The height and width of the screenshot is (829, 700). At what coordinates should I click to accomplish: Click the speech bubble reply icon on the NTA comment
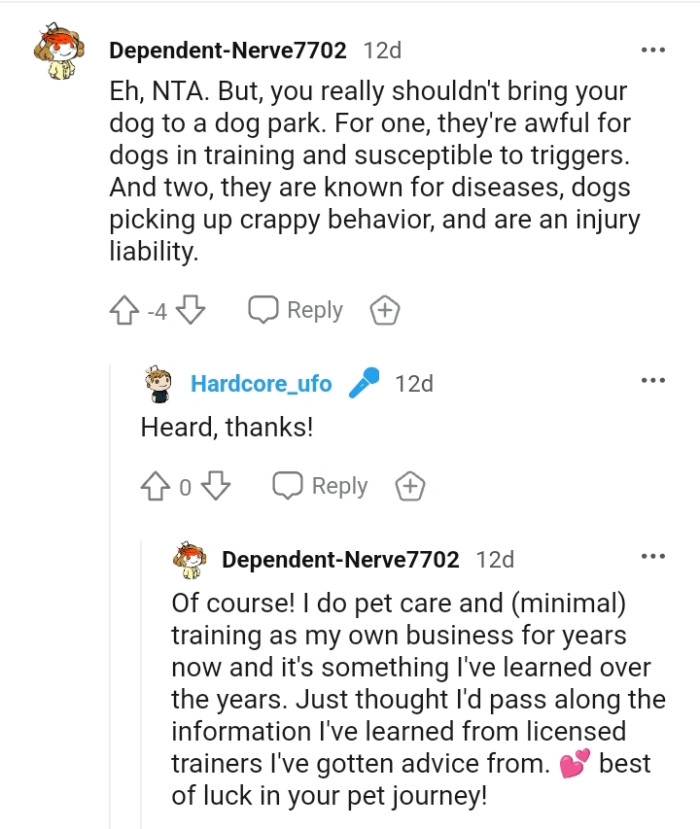click(262, 310)
